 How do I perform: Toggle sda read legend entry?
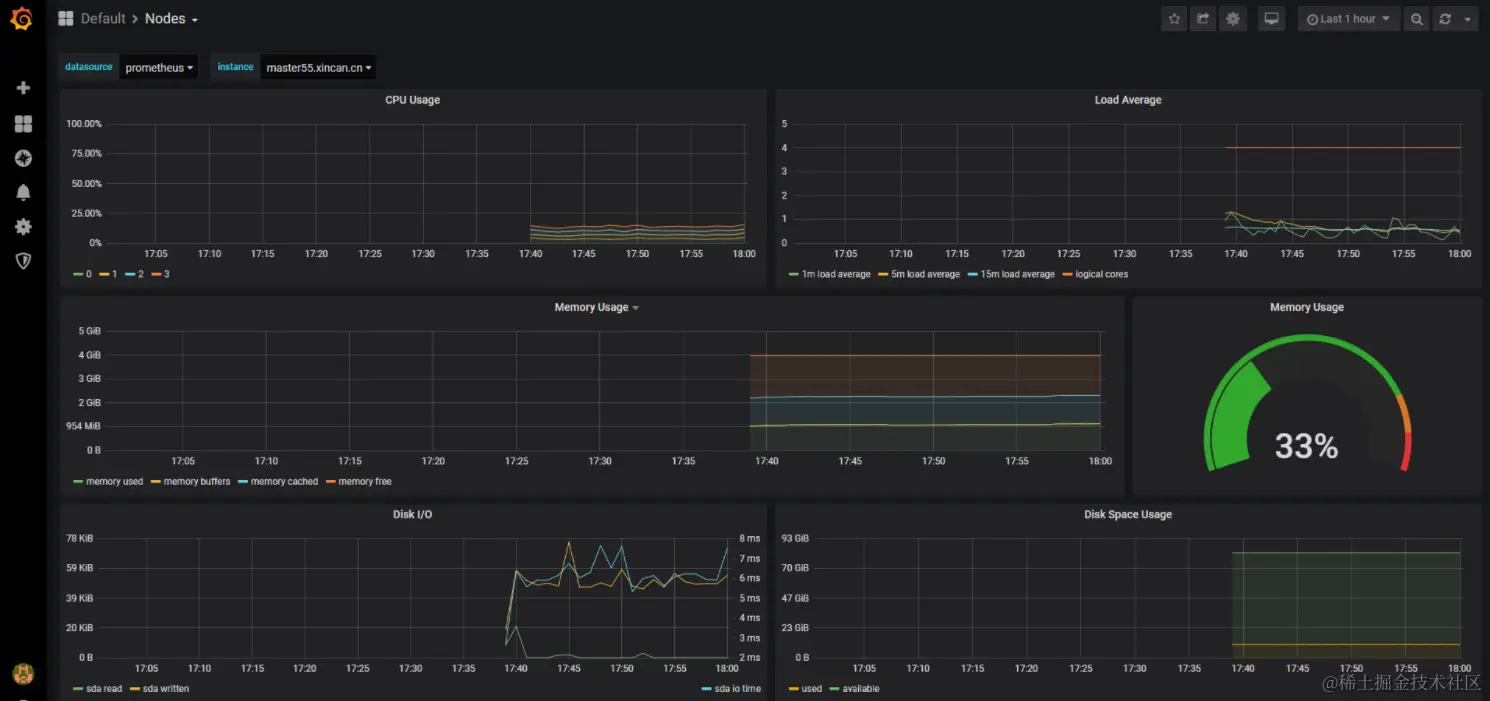point(103,688)
